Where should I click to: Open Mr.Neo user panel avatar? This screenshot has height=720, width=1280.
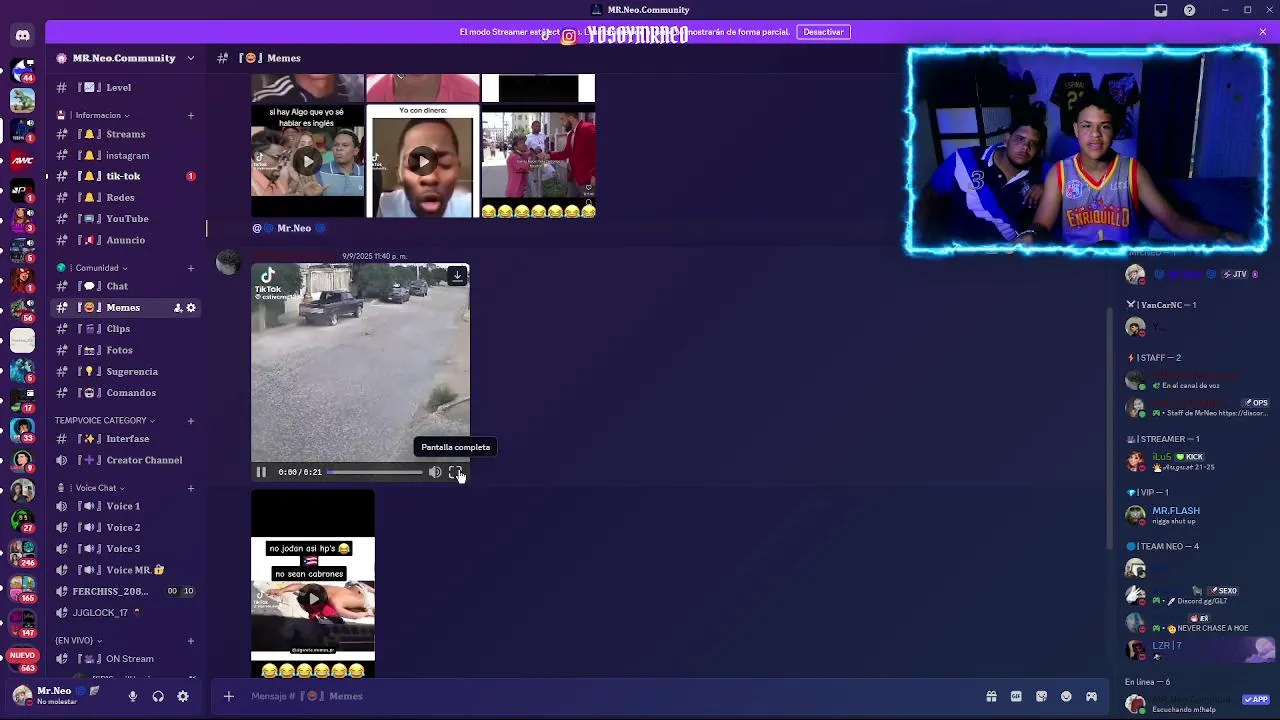tap(22, 695)
